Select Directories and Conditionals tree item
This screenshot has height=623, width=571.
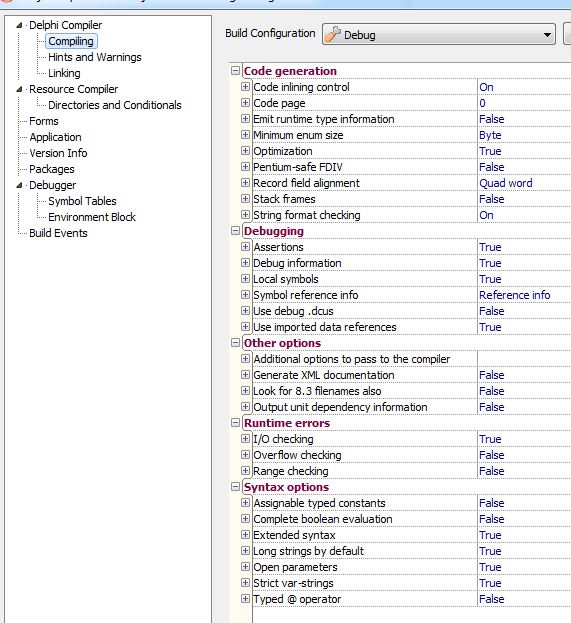114,105
